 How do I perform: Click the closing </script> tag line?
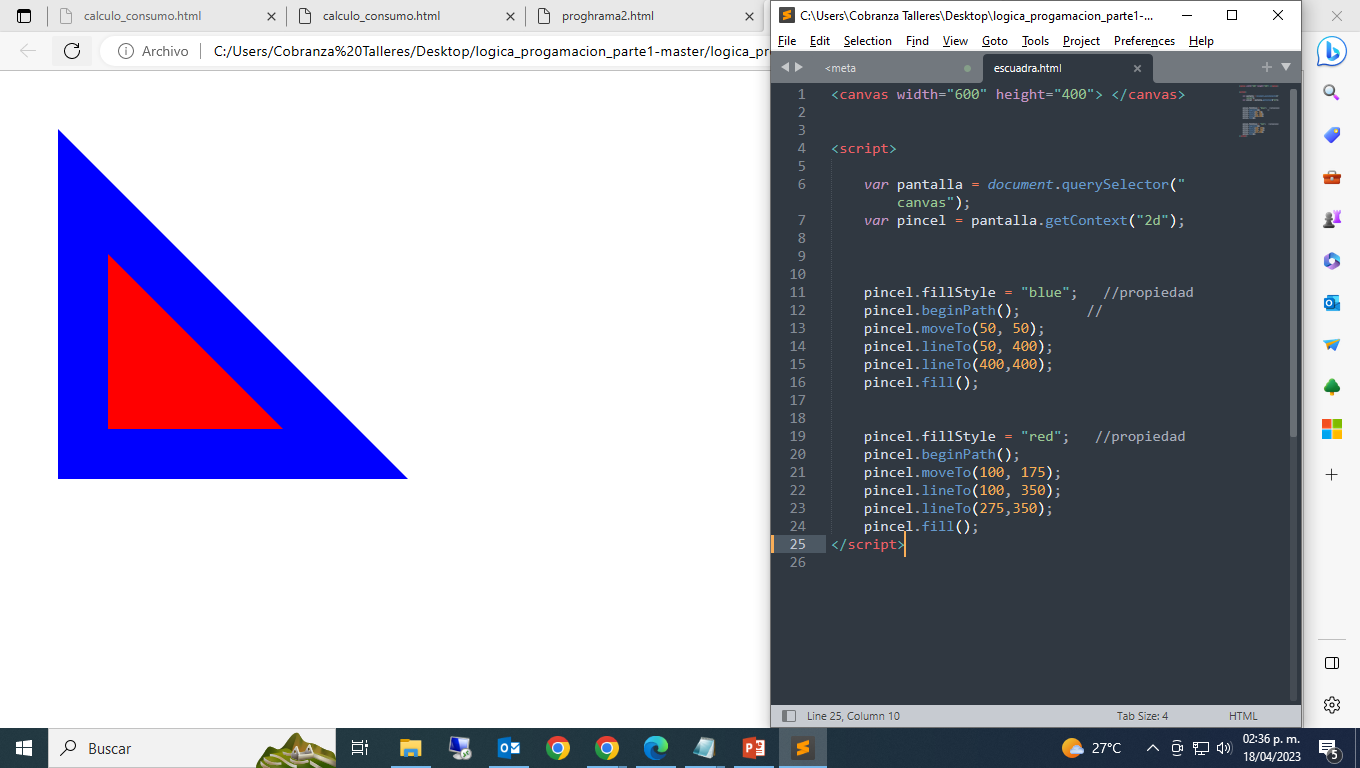click(868, 544)
